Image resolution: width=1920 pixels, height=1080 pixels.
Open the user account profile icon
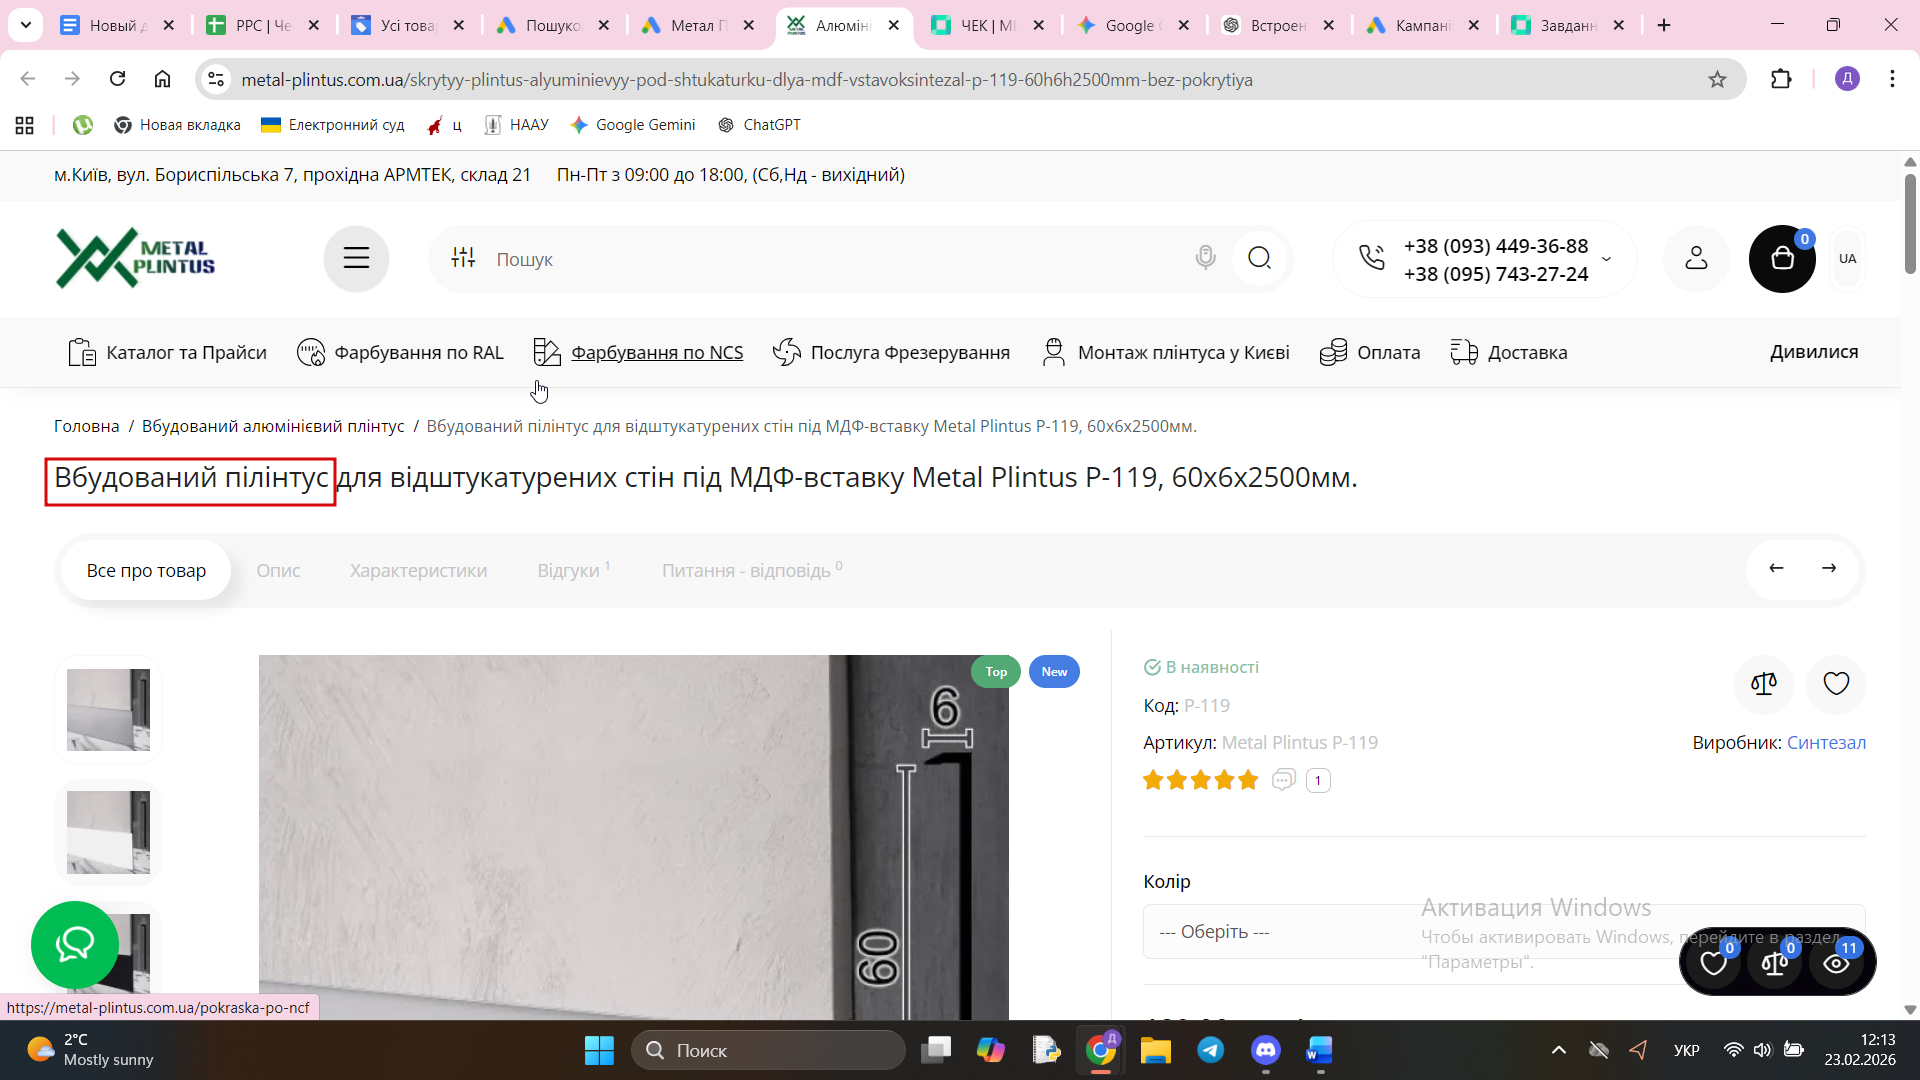tap(1696, 258)
